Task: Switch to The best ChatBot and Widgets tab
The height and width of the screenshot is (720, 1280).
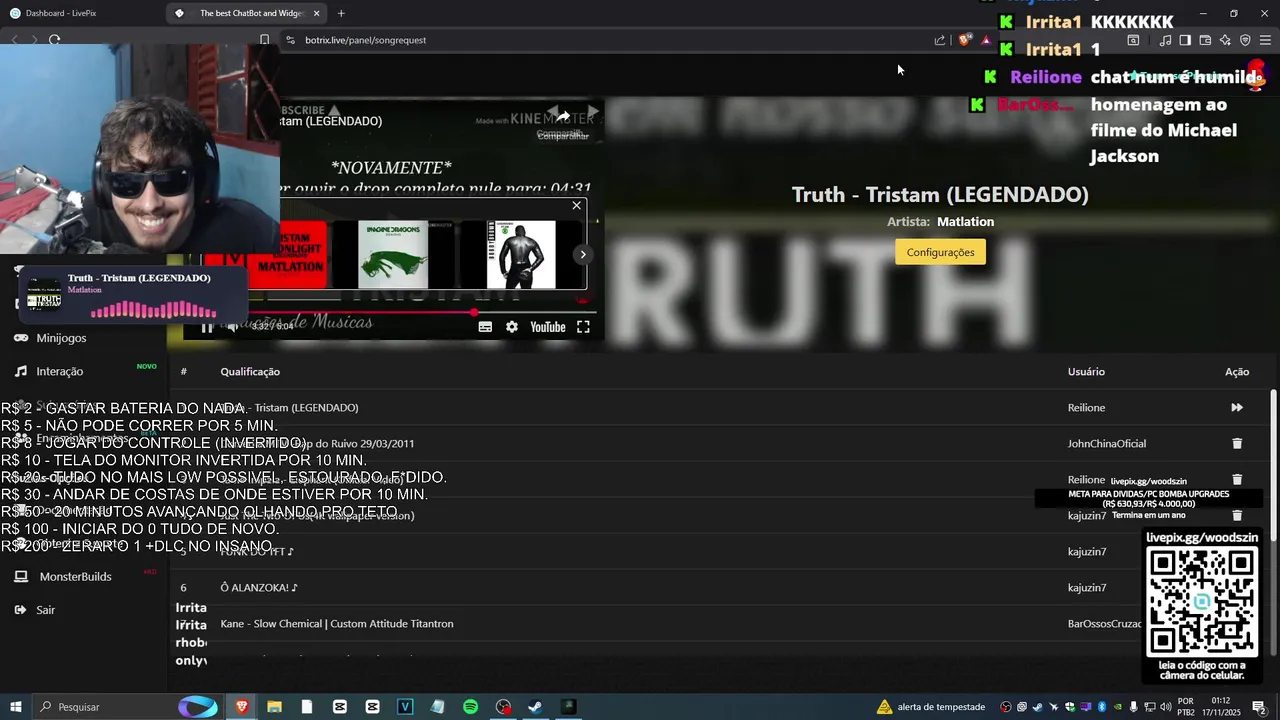Action: (245, 13)
